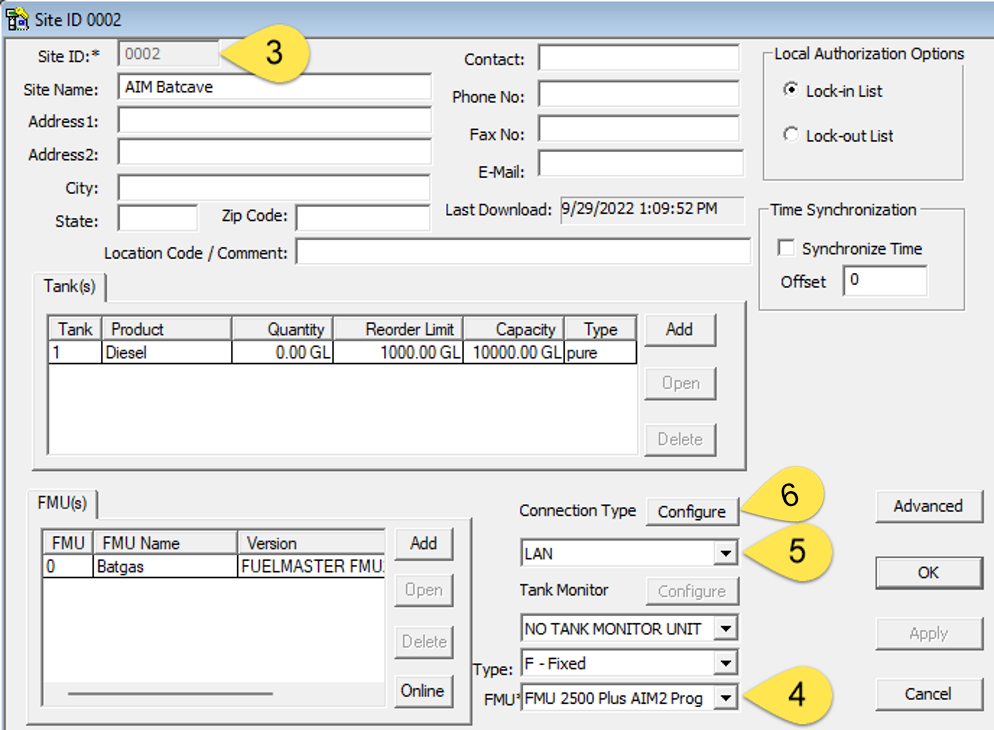
Task: Click the Delete button beside the FMU list
Action: [x=423, y=642]
